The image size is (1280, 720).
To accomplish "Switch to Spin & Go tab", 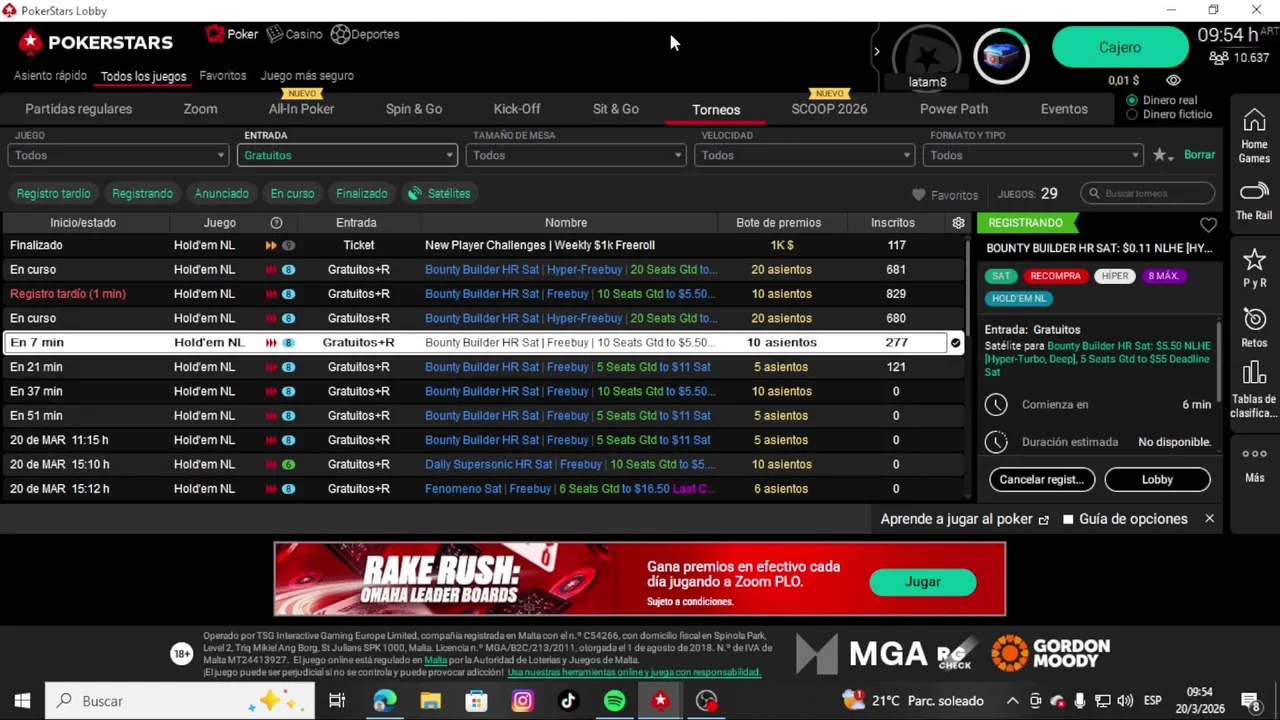I will (x=414, y=109).
